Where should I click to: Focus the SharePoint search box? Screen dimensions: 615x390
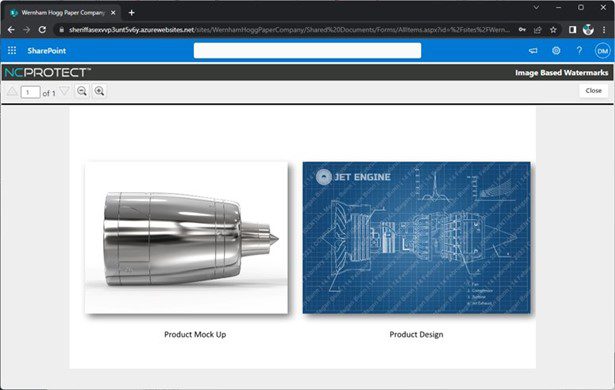pos(307,51)
